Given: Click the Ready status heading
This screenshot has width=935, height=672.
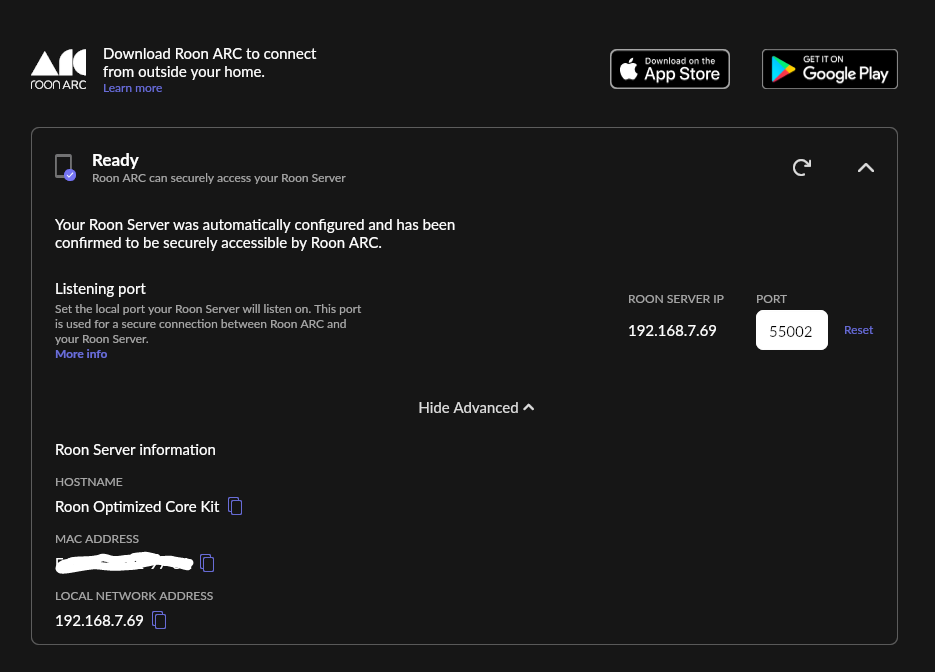Looking at the screenshot, I should point(115,160).
